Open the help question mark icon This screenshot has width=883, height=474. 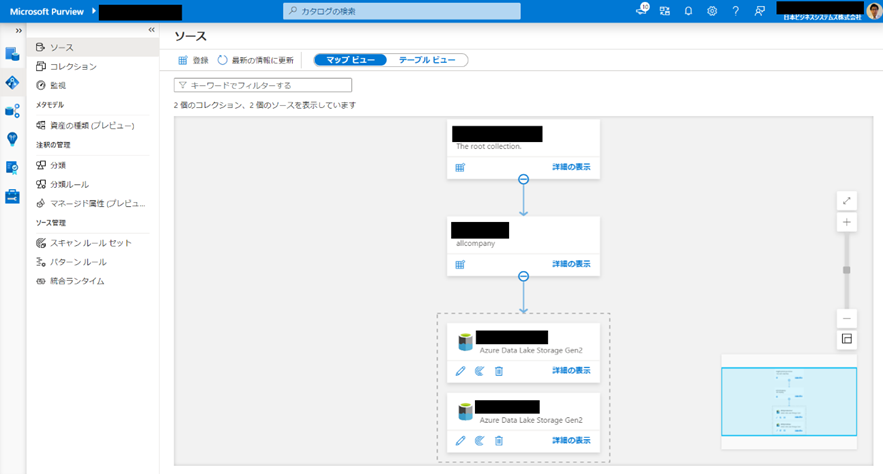(735, 11)
